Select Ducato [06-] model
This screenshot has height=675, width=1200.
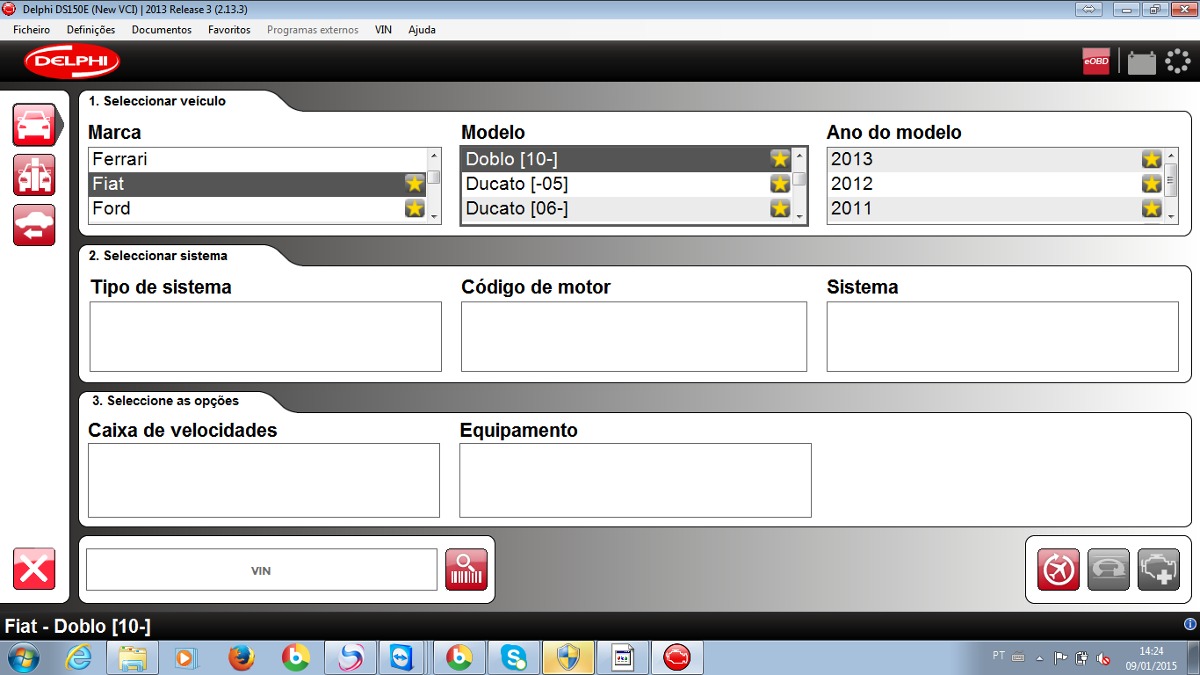[627, 209]
